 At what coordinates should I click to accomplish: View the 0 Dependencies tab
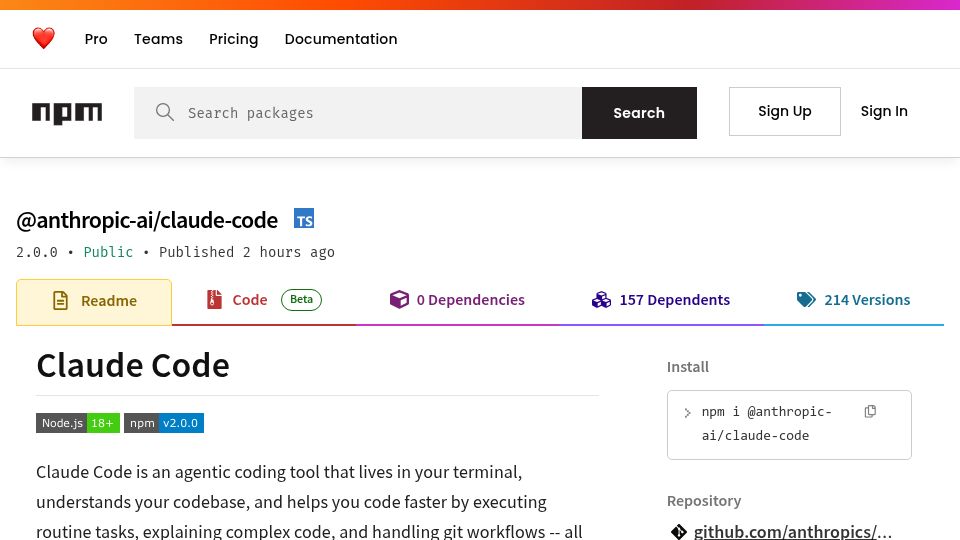pyautogui.click(x=457, y=300)
